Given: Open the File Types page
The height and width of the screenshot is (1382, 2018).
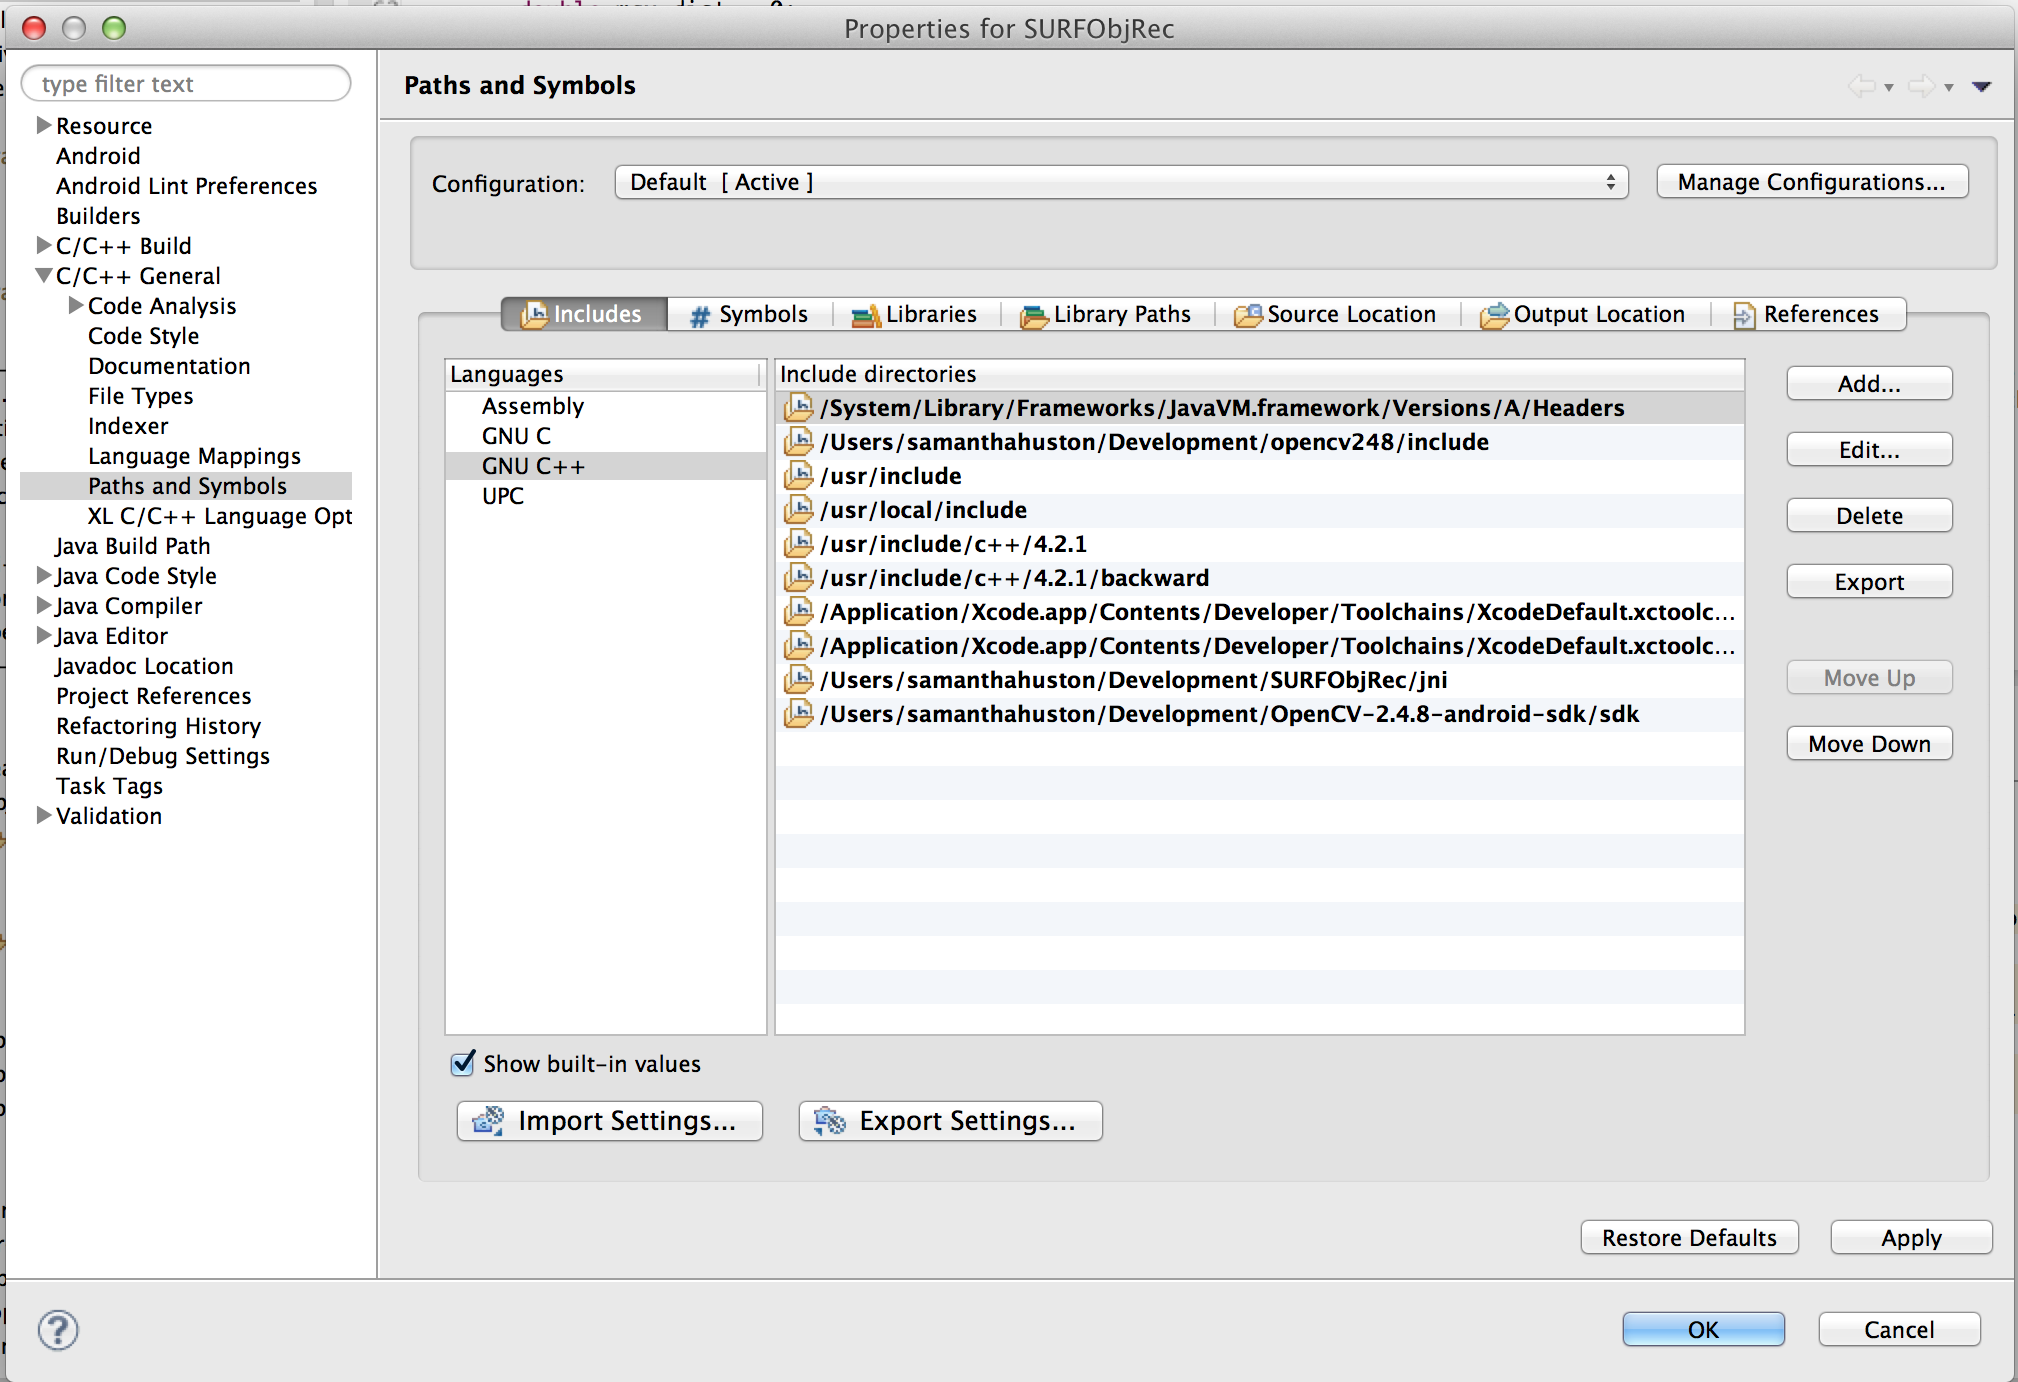Looking at the screenshot, I should 141,396.
